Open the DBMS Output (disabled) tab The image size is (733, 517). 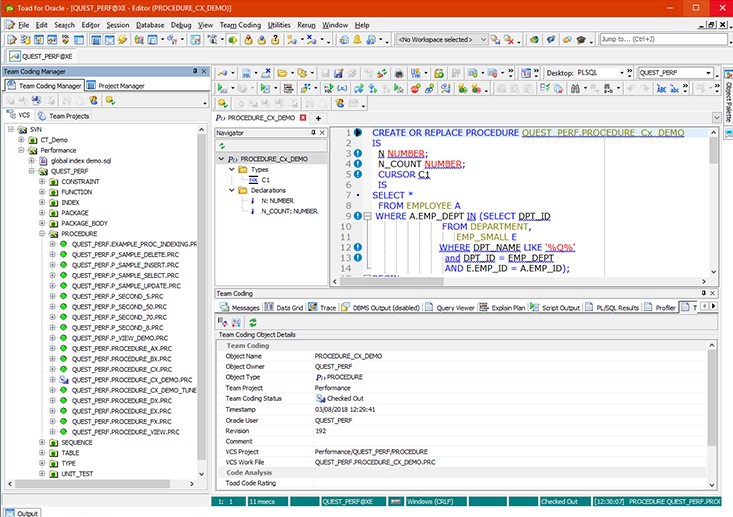click(x=381, y=308)
